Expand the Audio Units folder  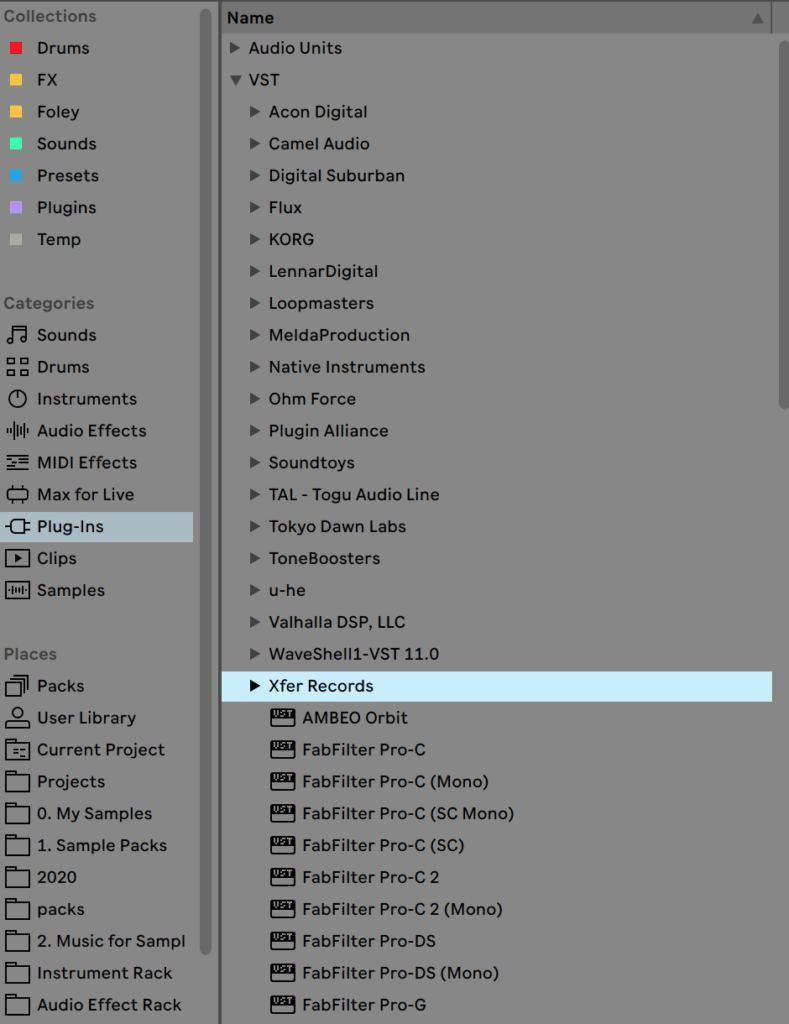(x=235, y=48)
